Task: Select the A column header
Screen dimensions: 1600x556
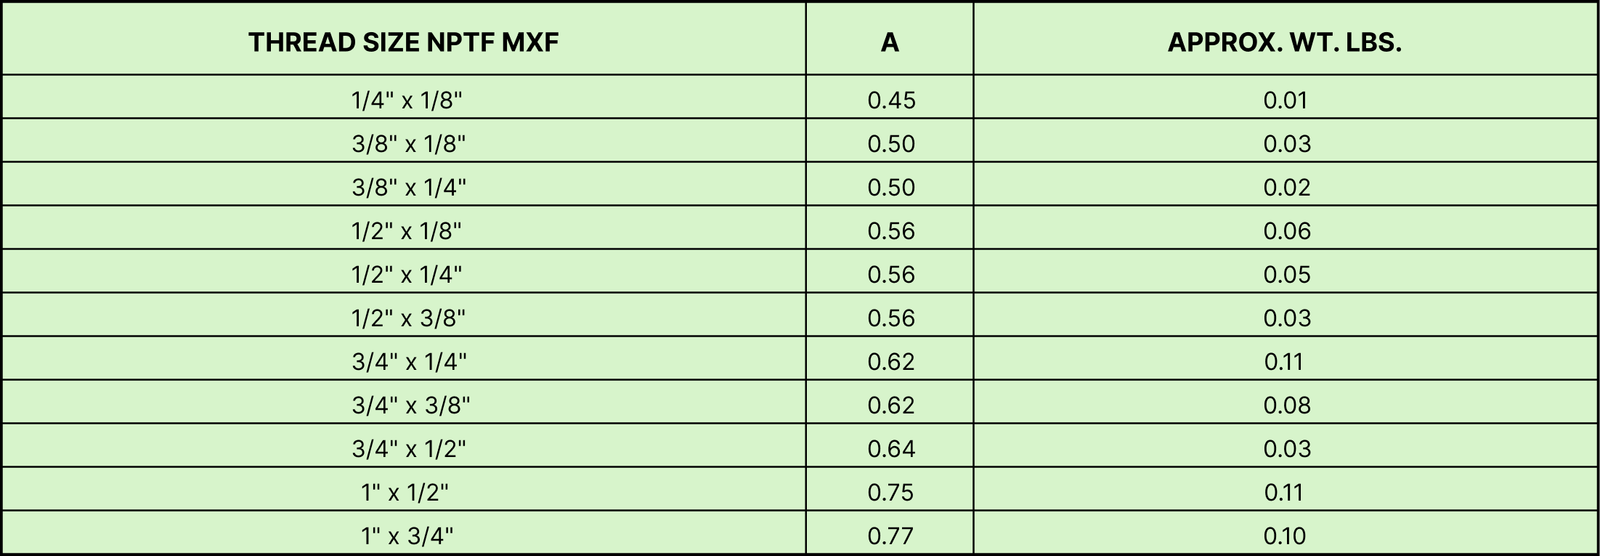Action: click(890, 43)
